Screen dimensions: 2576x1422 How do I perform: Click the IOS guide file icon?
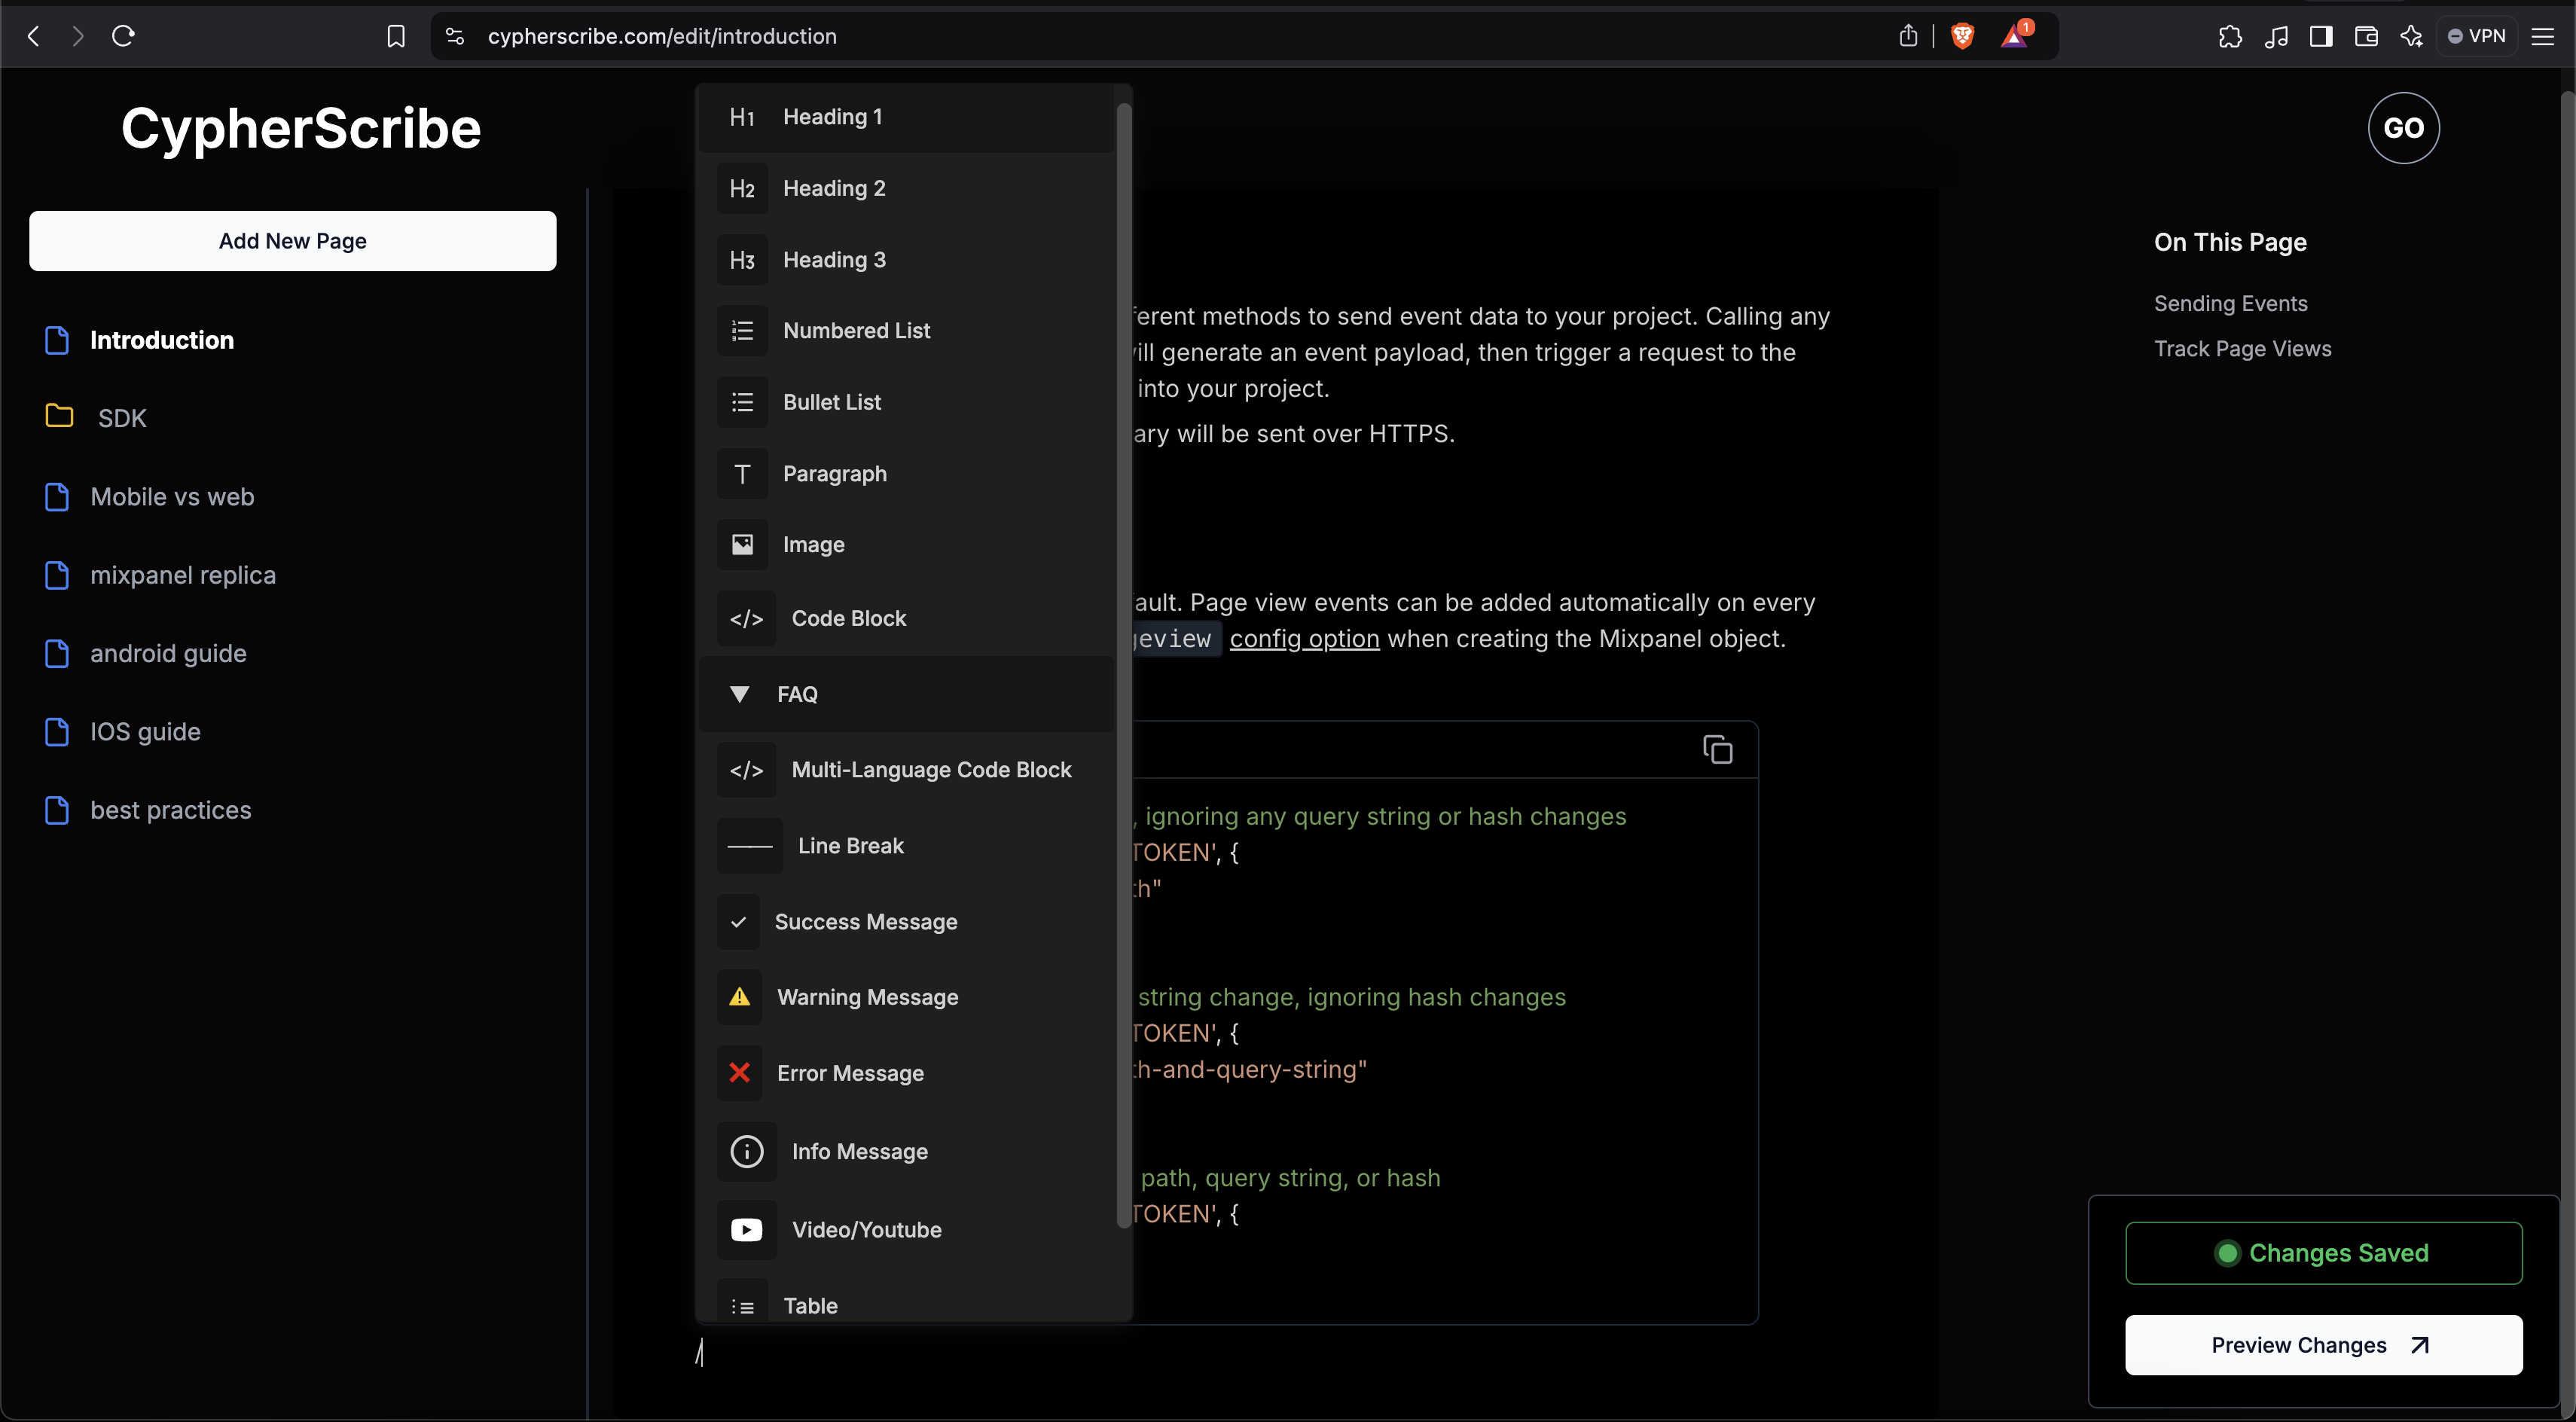57,732
